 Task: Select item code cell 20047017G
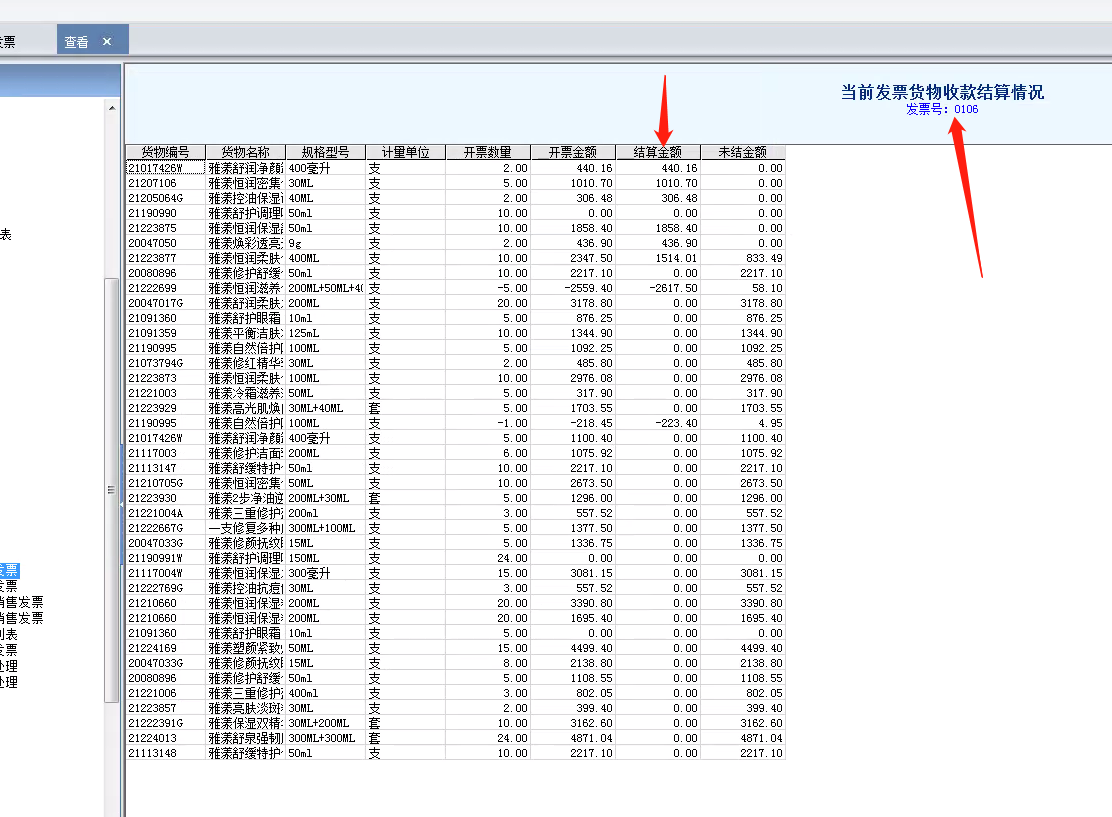tap(165, 303)
